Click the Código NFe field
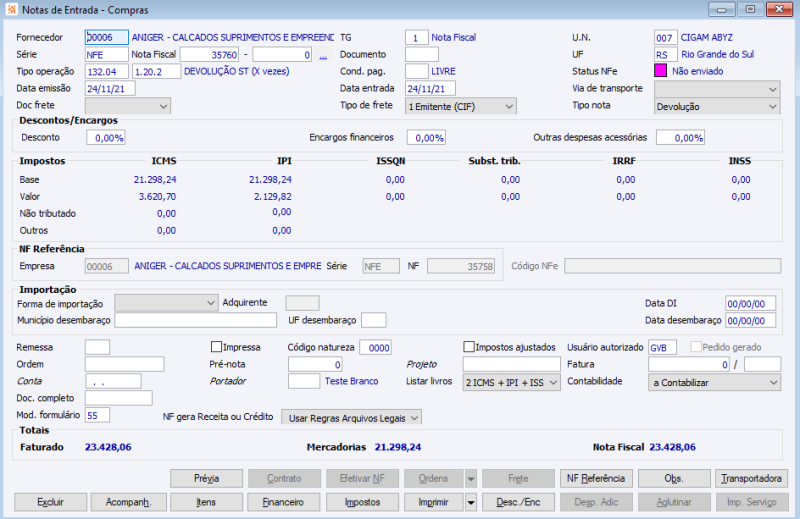800x519 pixels. [x=672, y=266]
